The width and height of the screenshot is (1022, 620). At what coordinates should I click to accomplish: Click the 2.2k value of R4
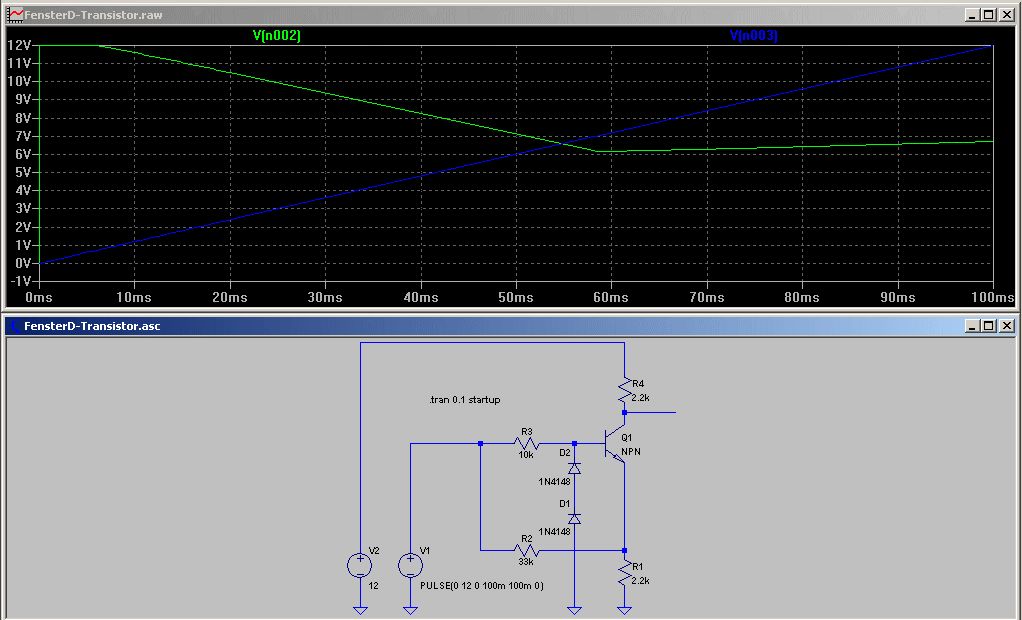tap(640, 398)
